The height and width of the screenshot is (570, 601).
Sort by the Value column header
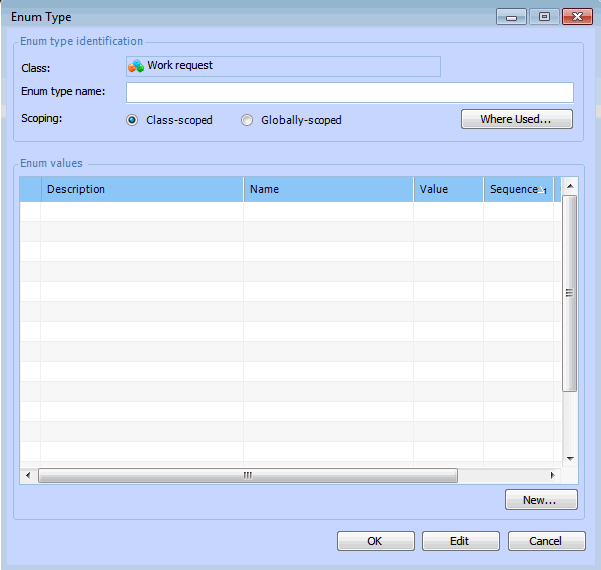(447, 189)
